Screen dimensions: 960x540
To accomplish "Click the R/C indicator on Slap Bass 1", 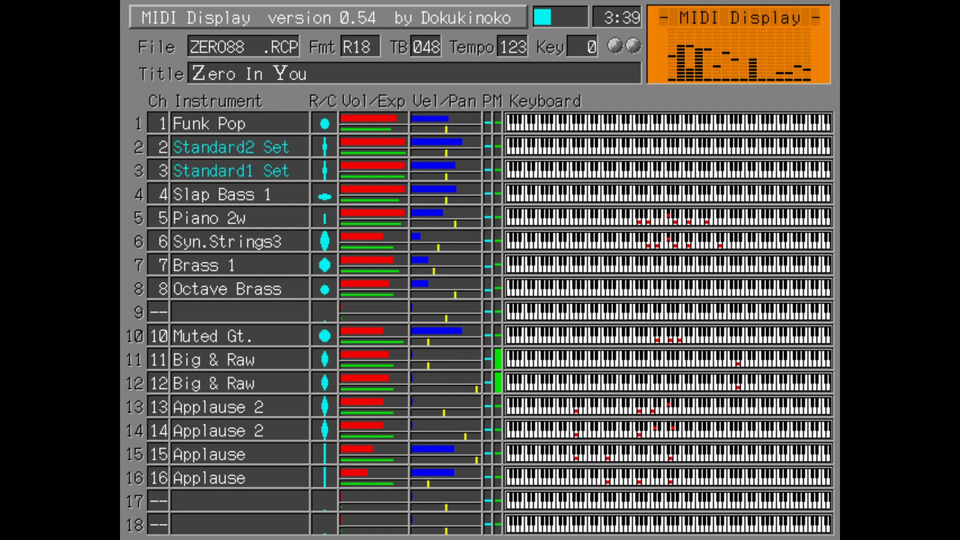I will (324, 195).
